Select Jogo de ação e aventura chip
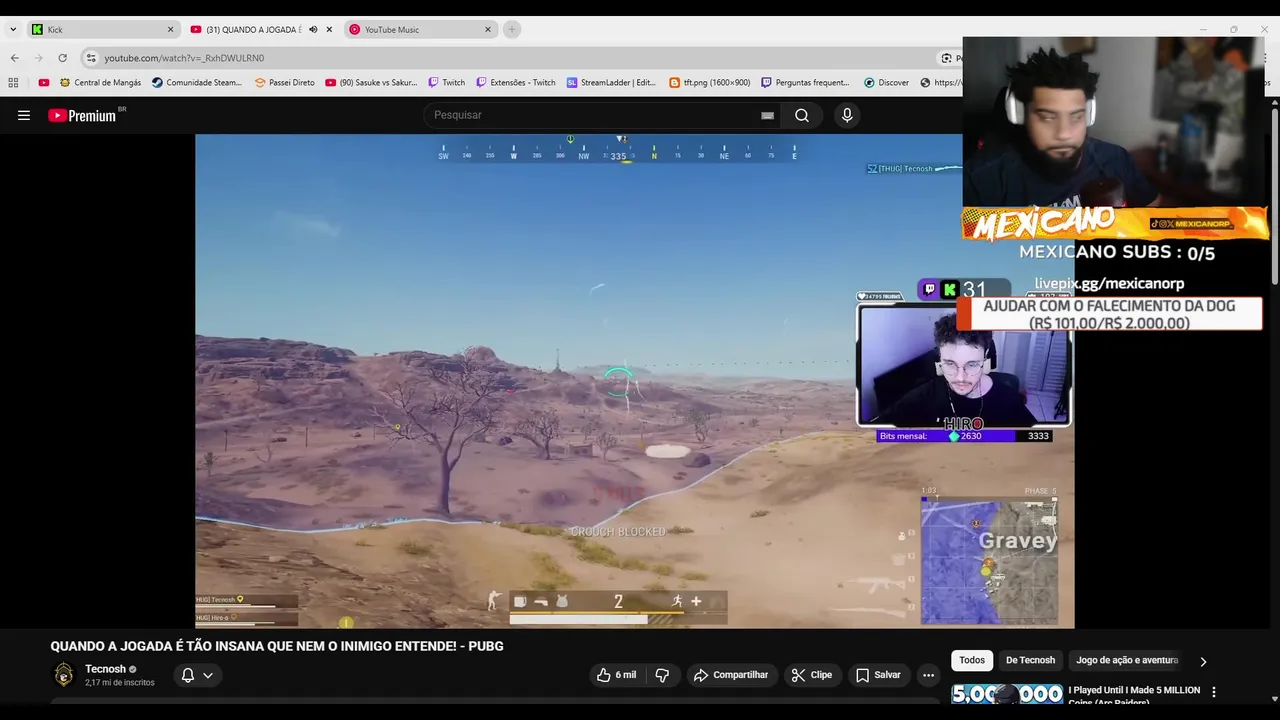 pyautogui.click(x=1127, y=660)
